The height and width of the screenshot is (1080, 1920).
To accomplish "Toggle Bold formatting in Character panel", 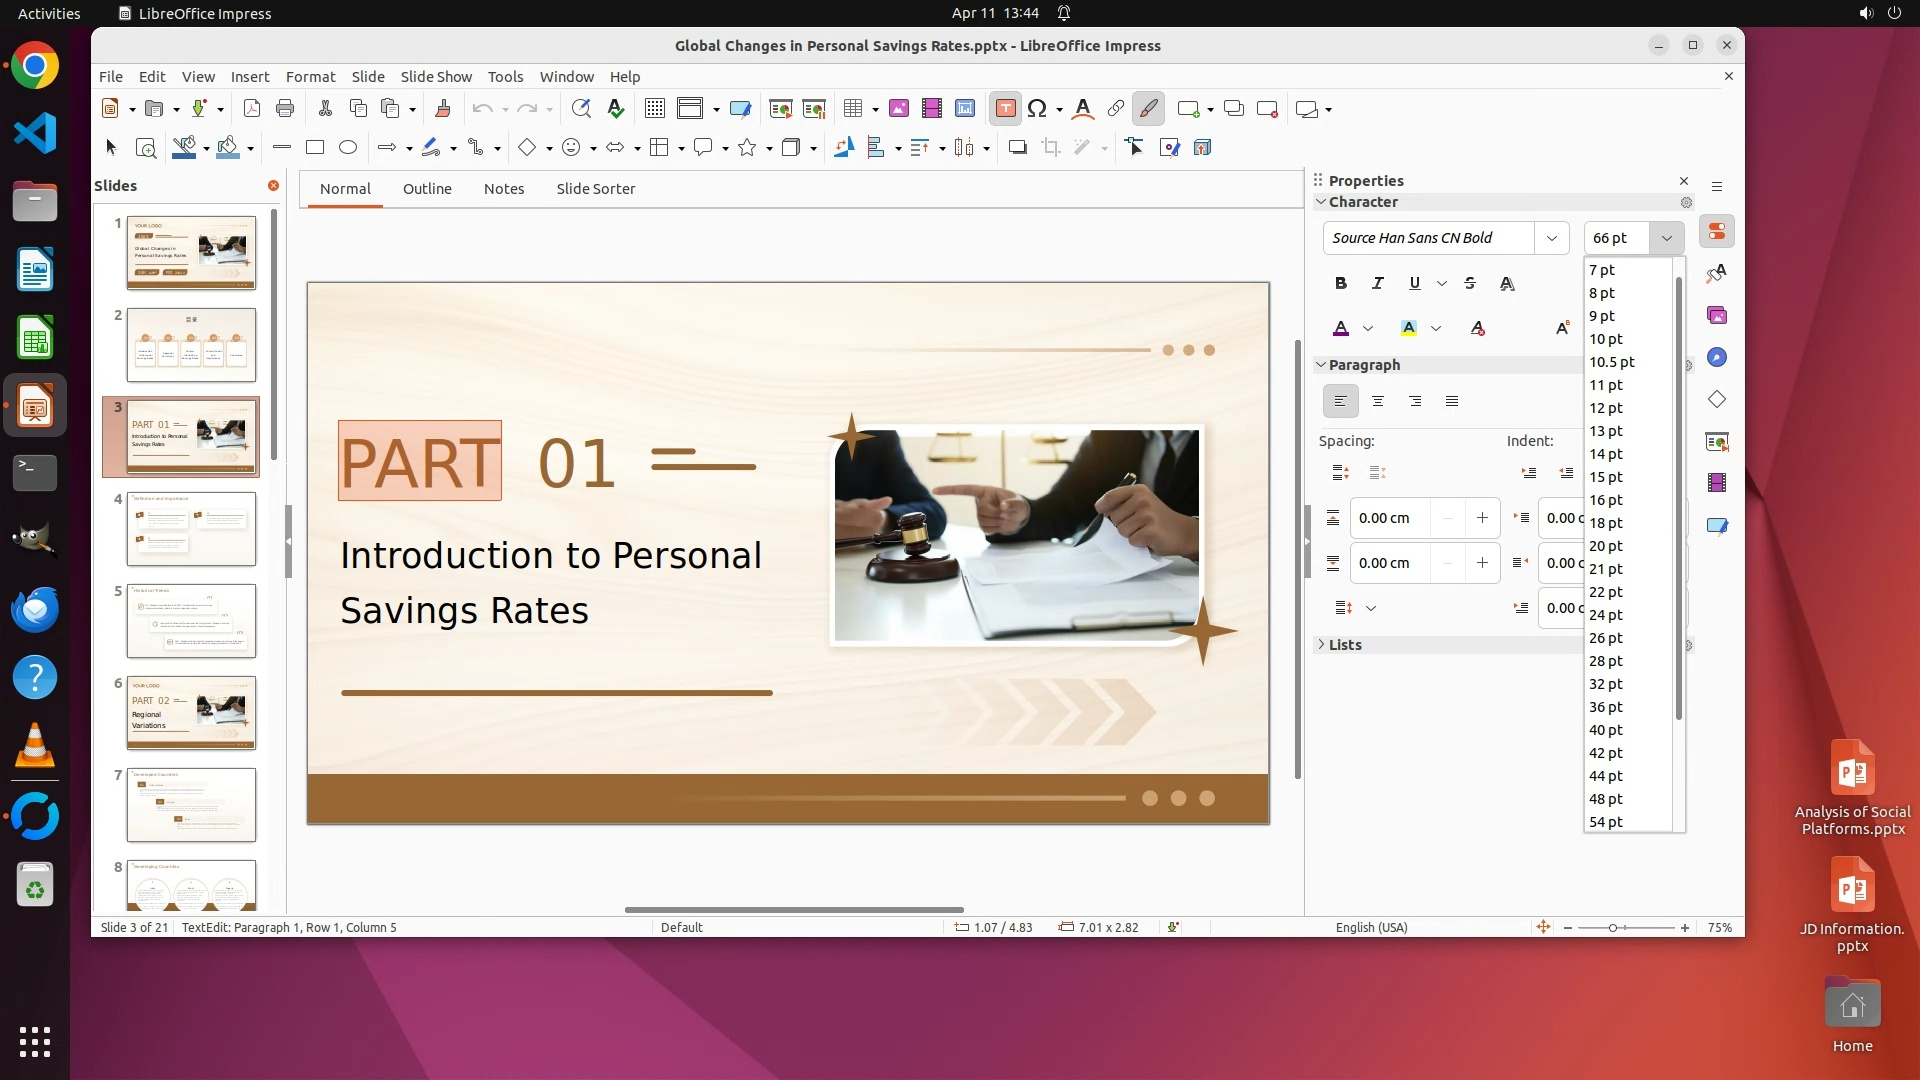I will 1341,284.
